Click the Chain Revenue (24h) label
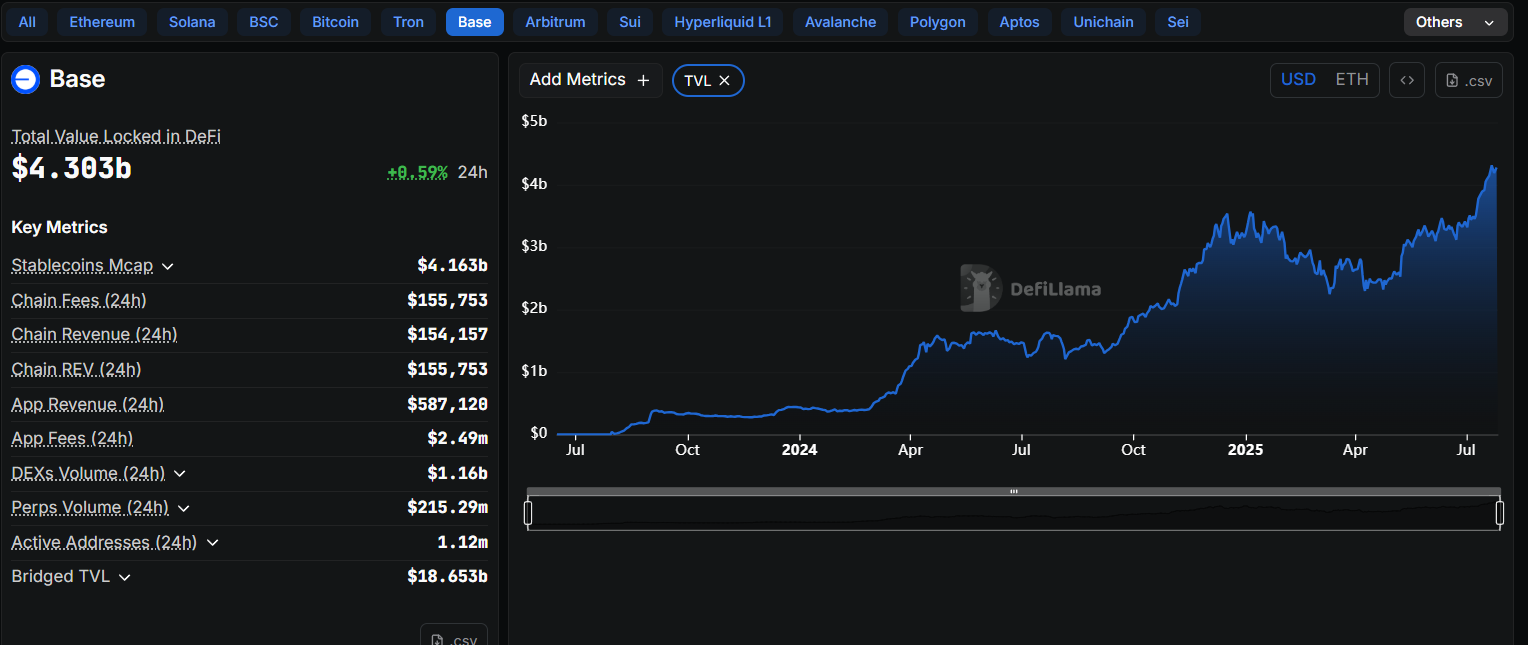This screenshot has width=1528, height=645. pyautogui.click(x=94, y=334)
